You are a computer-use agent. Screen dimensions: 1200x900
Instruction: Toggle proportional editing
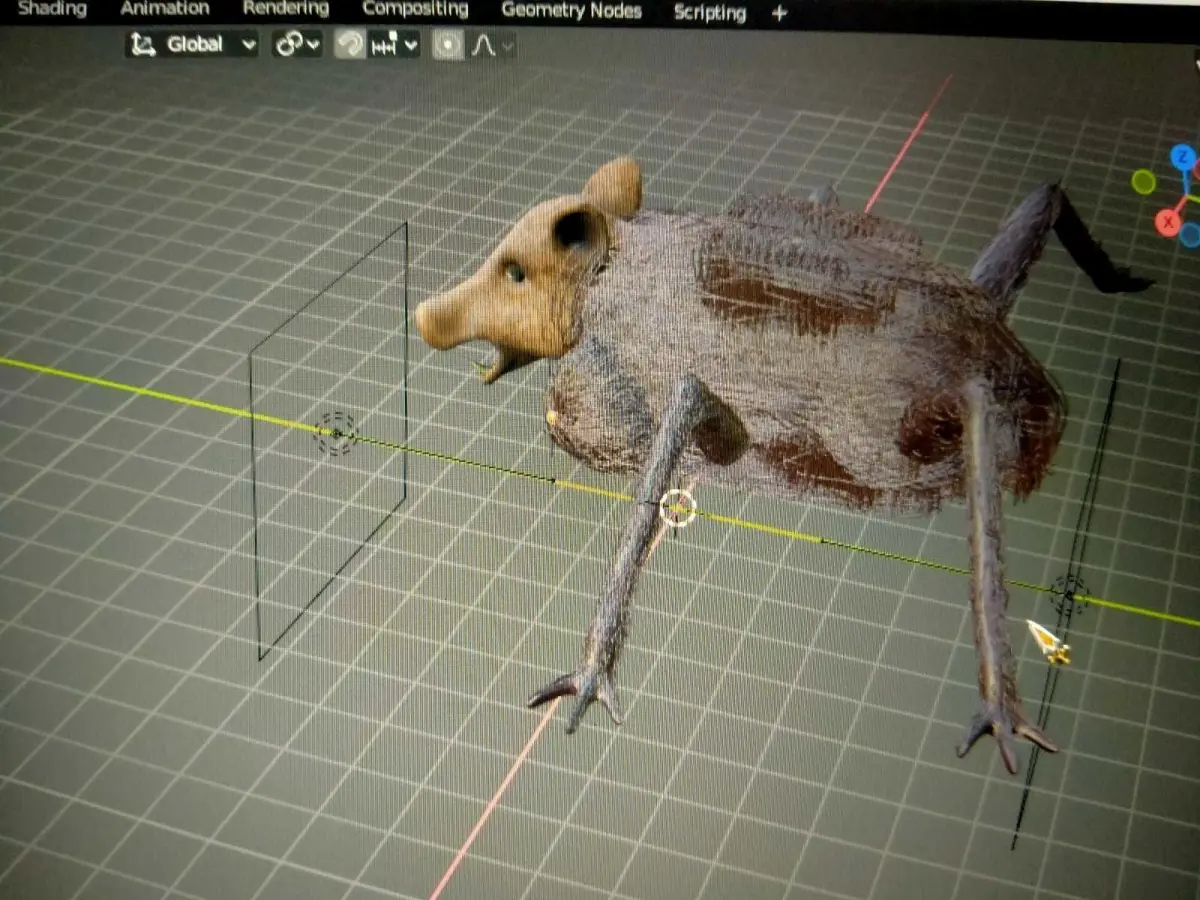click(448, 46)
